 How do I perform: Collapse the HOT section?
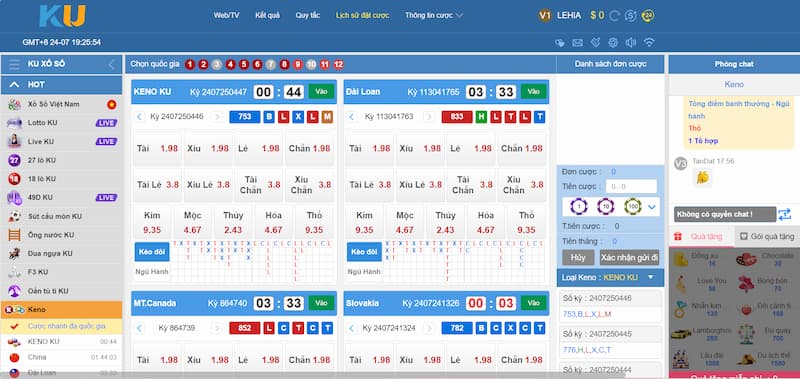point(14,85)
